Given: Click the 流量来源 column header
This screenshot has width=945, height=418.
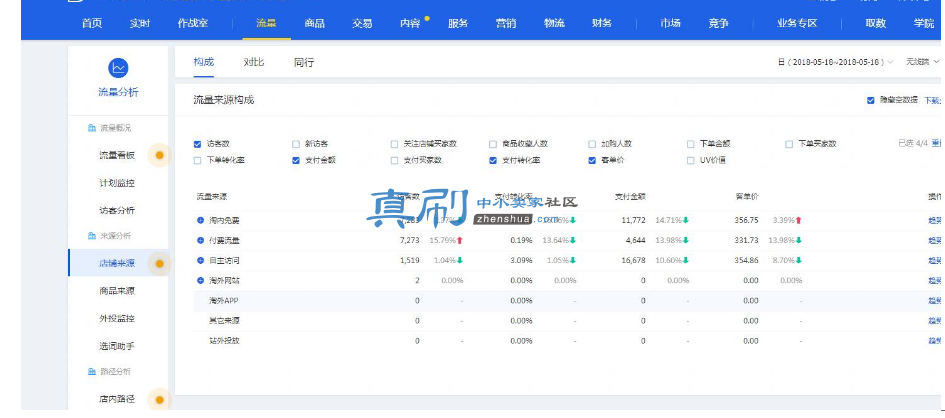Looking at the screenshot, I should (212, 197).
